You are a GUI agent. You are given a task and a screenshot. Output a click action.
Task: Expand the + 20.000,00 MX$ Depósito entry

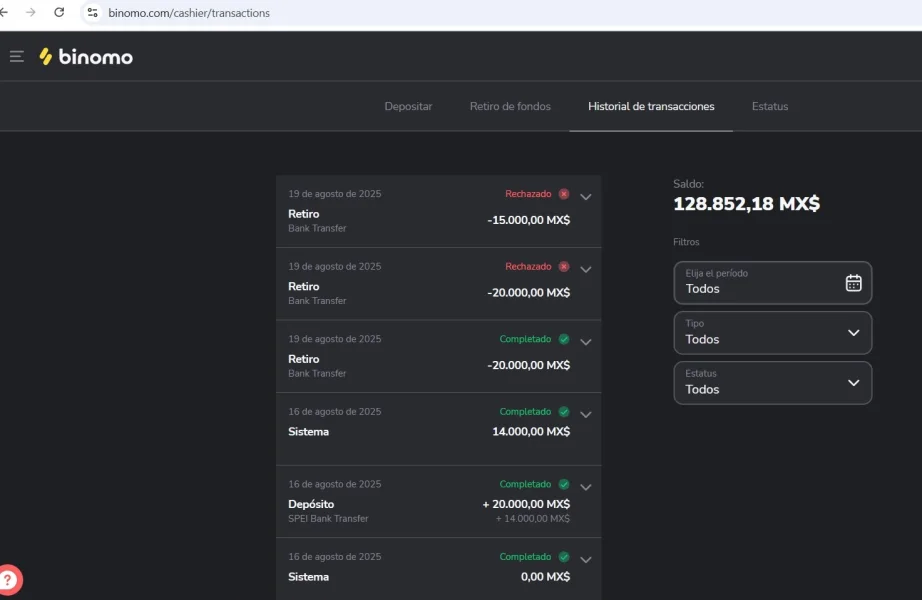tap(586, 487)
